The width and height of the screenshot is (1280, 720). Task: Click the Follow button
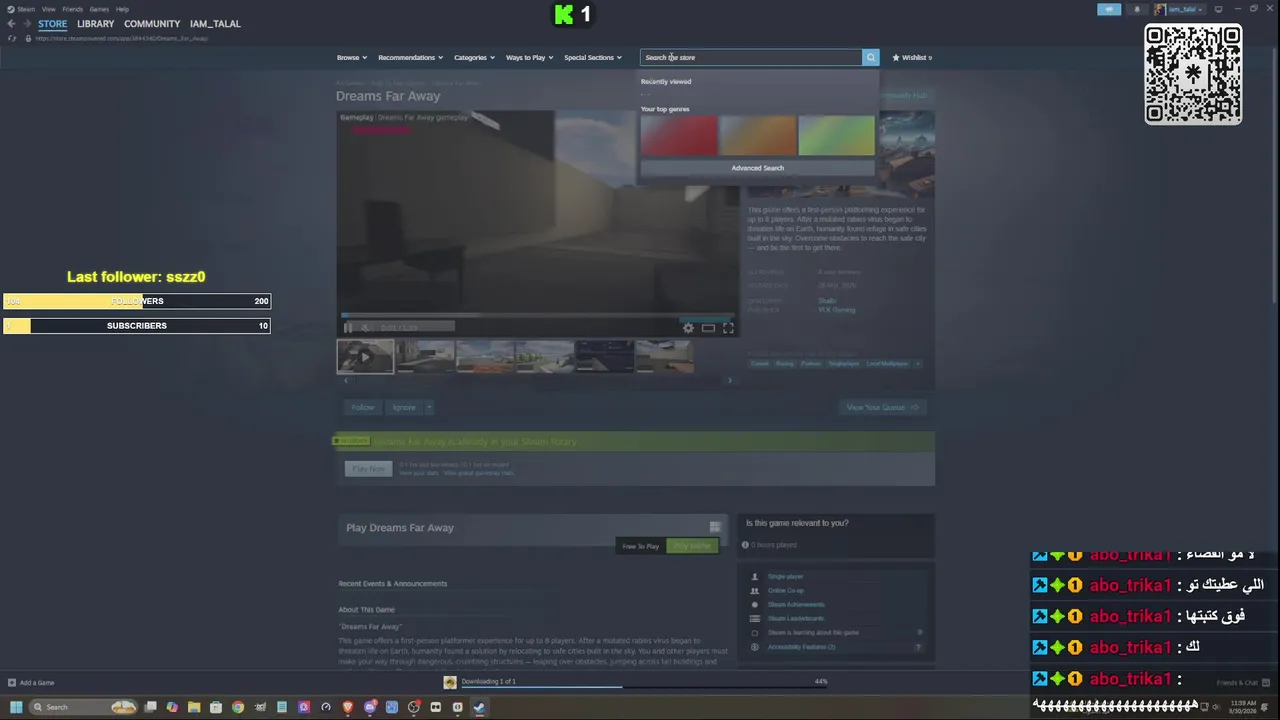click(363, 407)
